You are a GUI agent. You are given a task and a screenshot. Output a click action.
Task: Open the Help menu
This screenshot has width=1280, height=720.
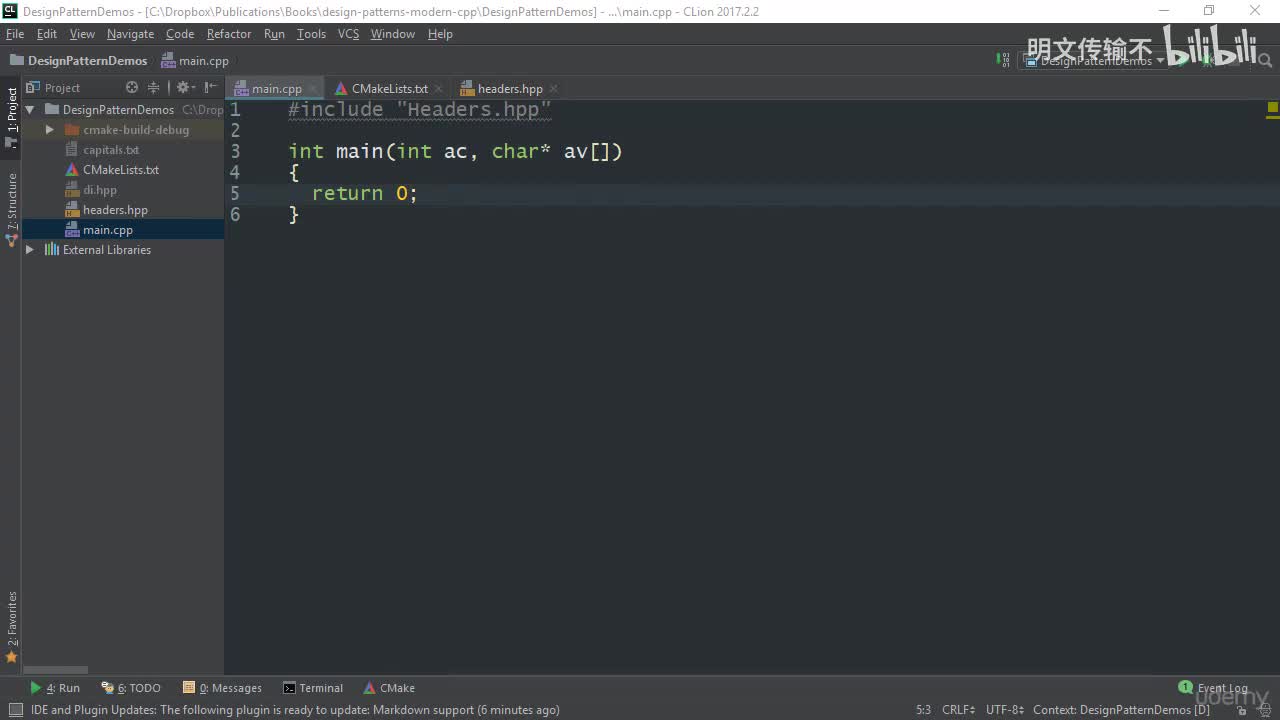click(440, 34)
